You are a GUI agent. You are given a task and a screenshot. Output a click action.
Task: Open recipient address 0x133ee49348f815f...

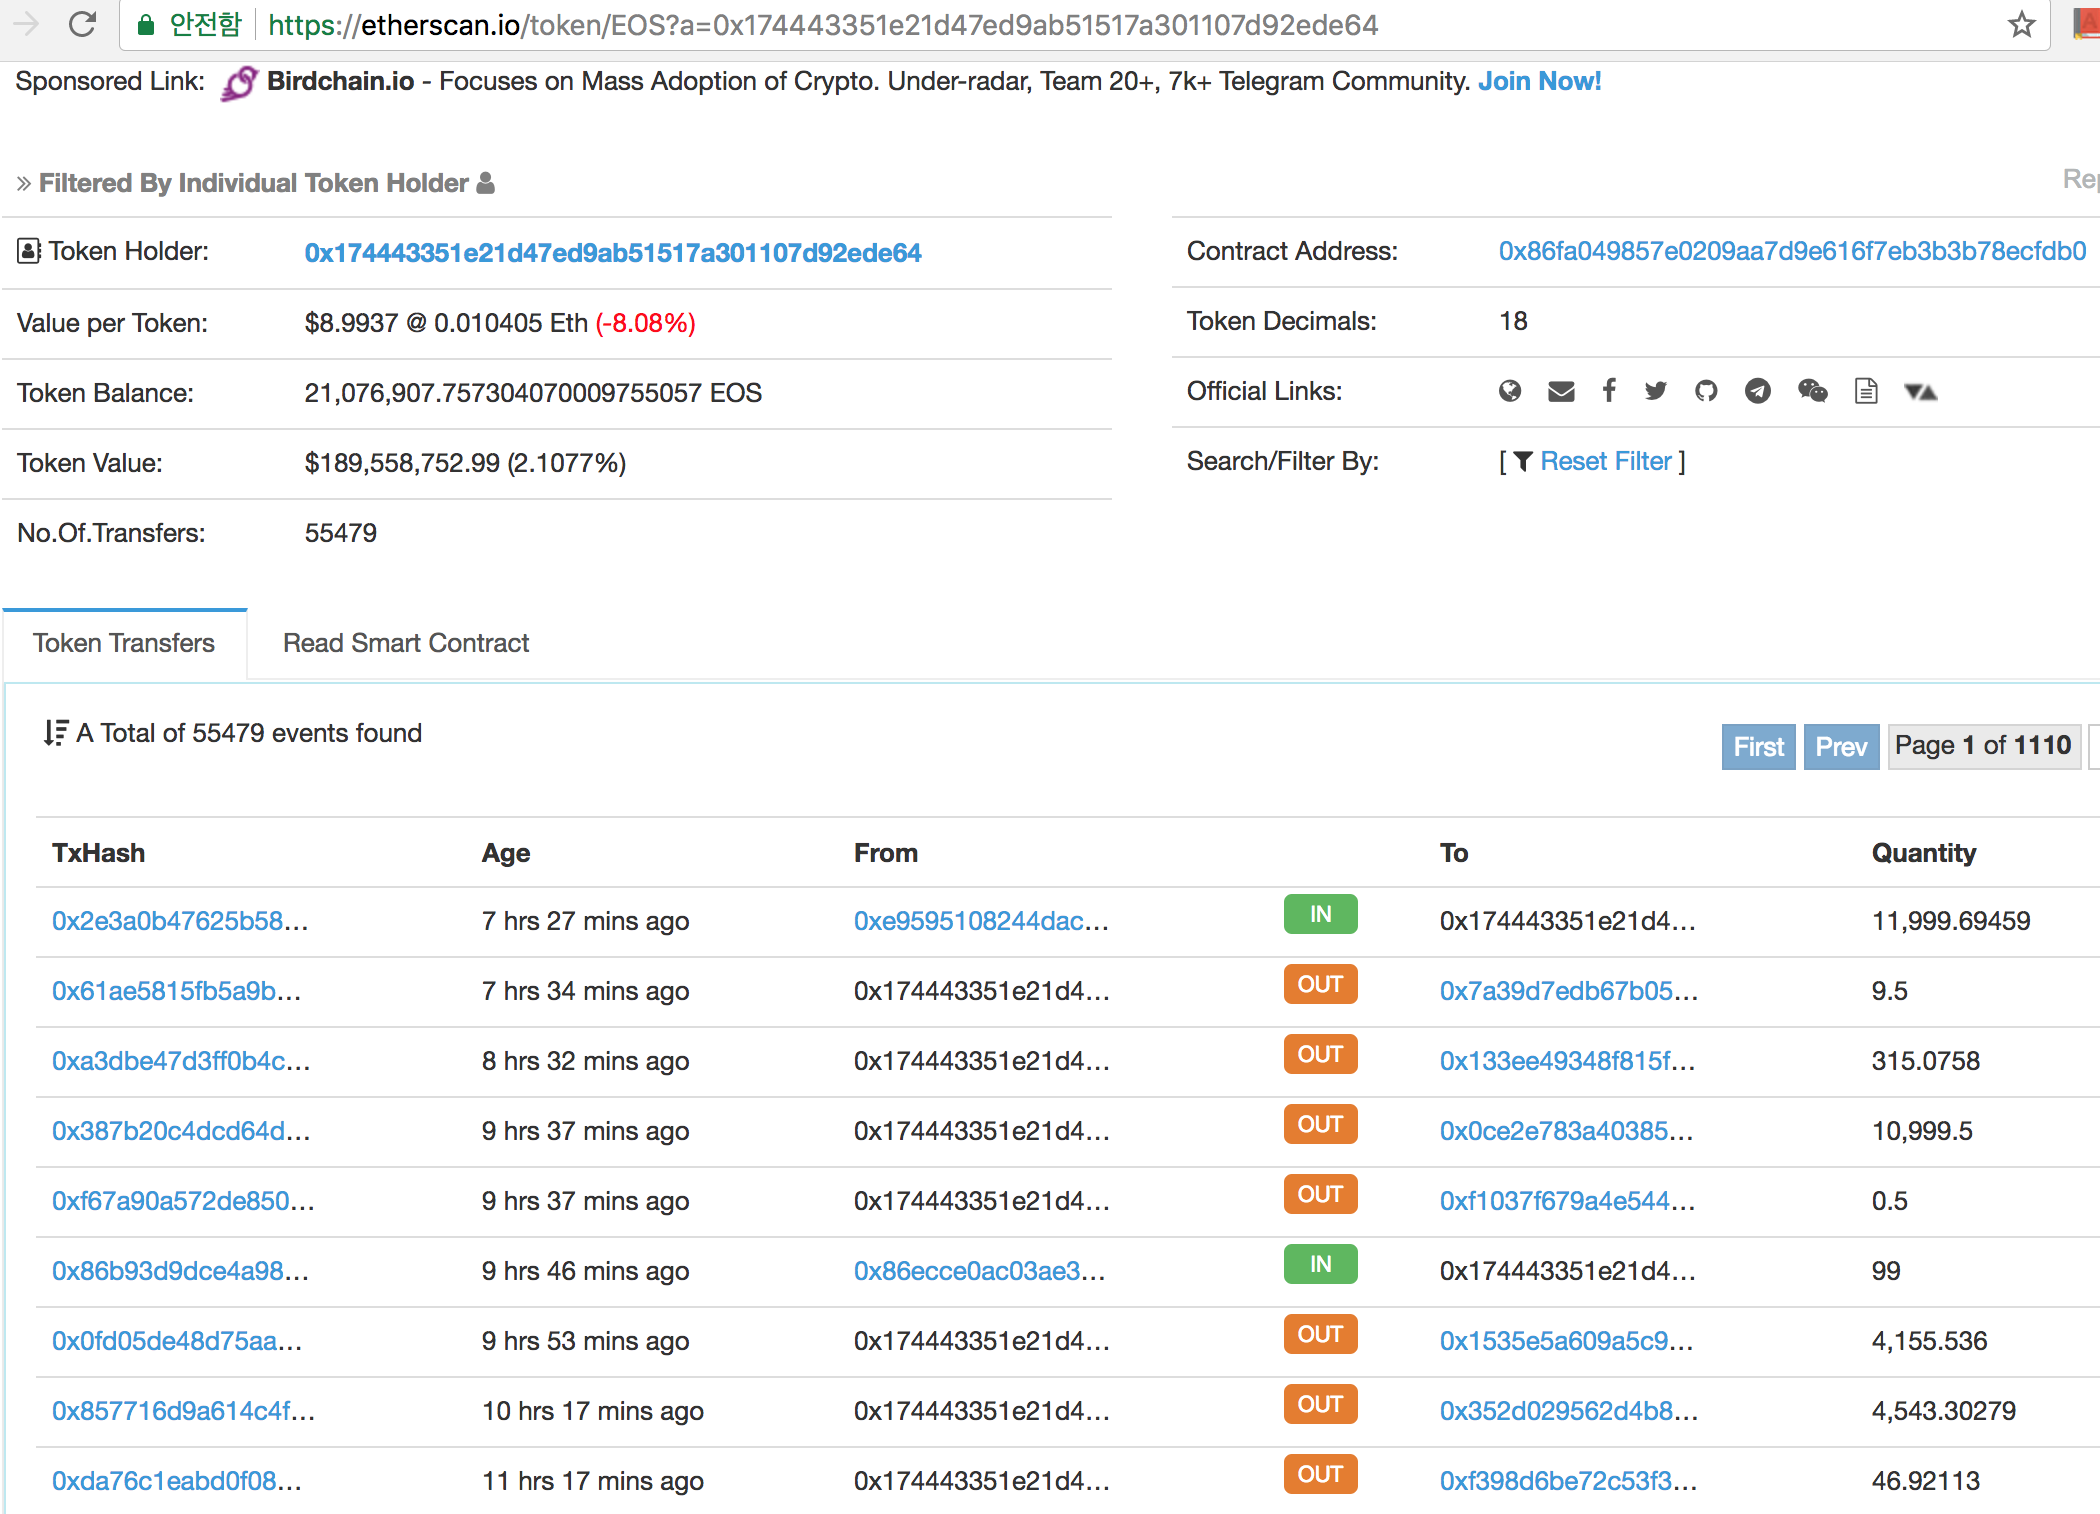1568,1061
